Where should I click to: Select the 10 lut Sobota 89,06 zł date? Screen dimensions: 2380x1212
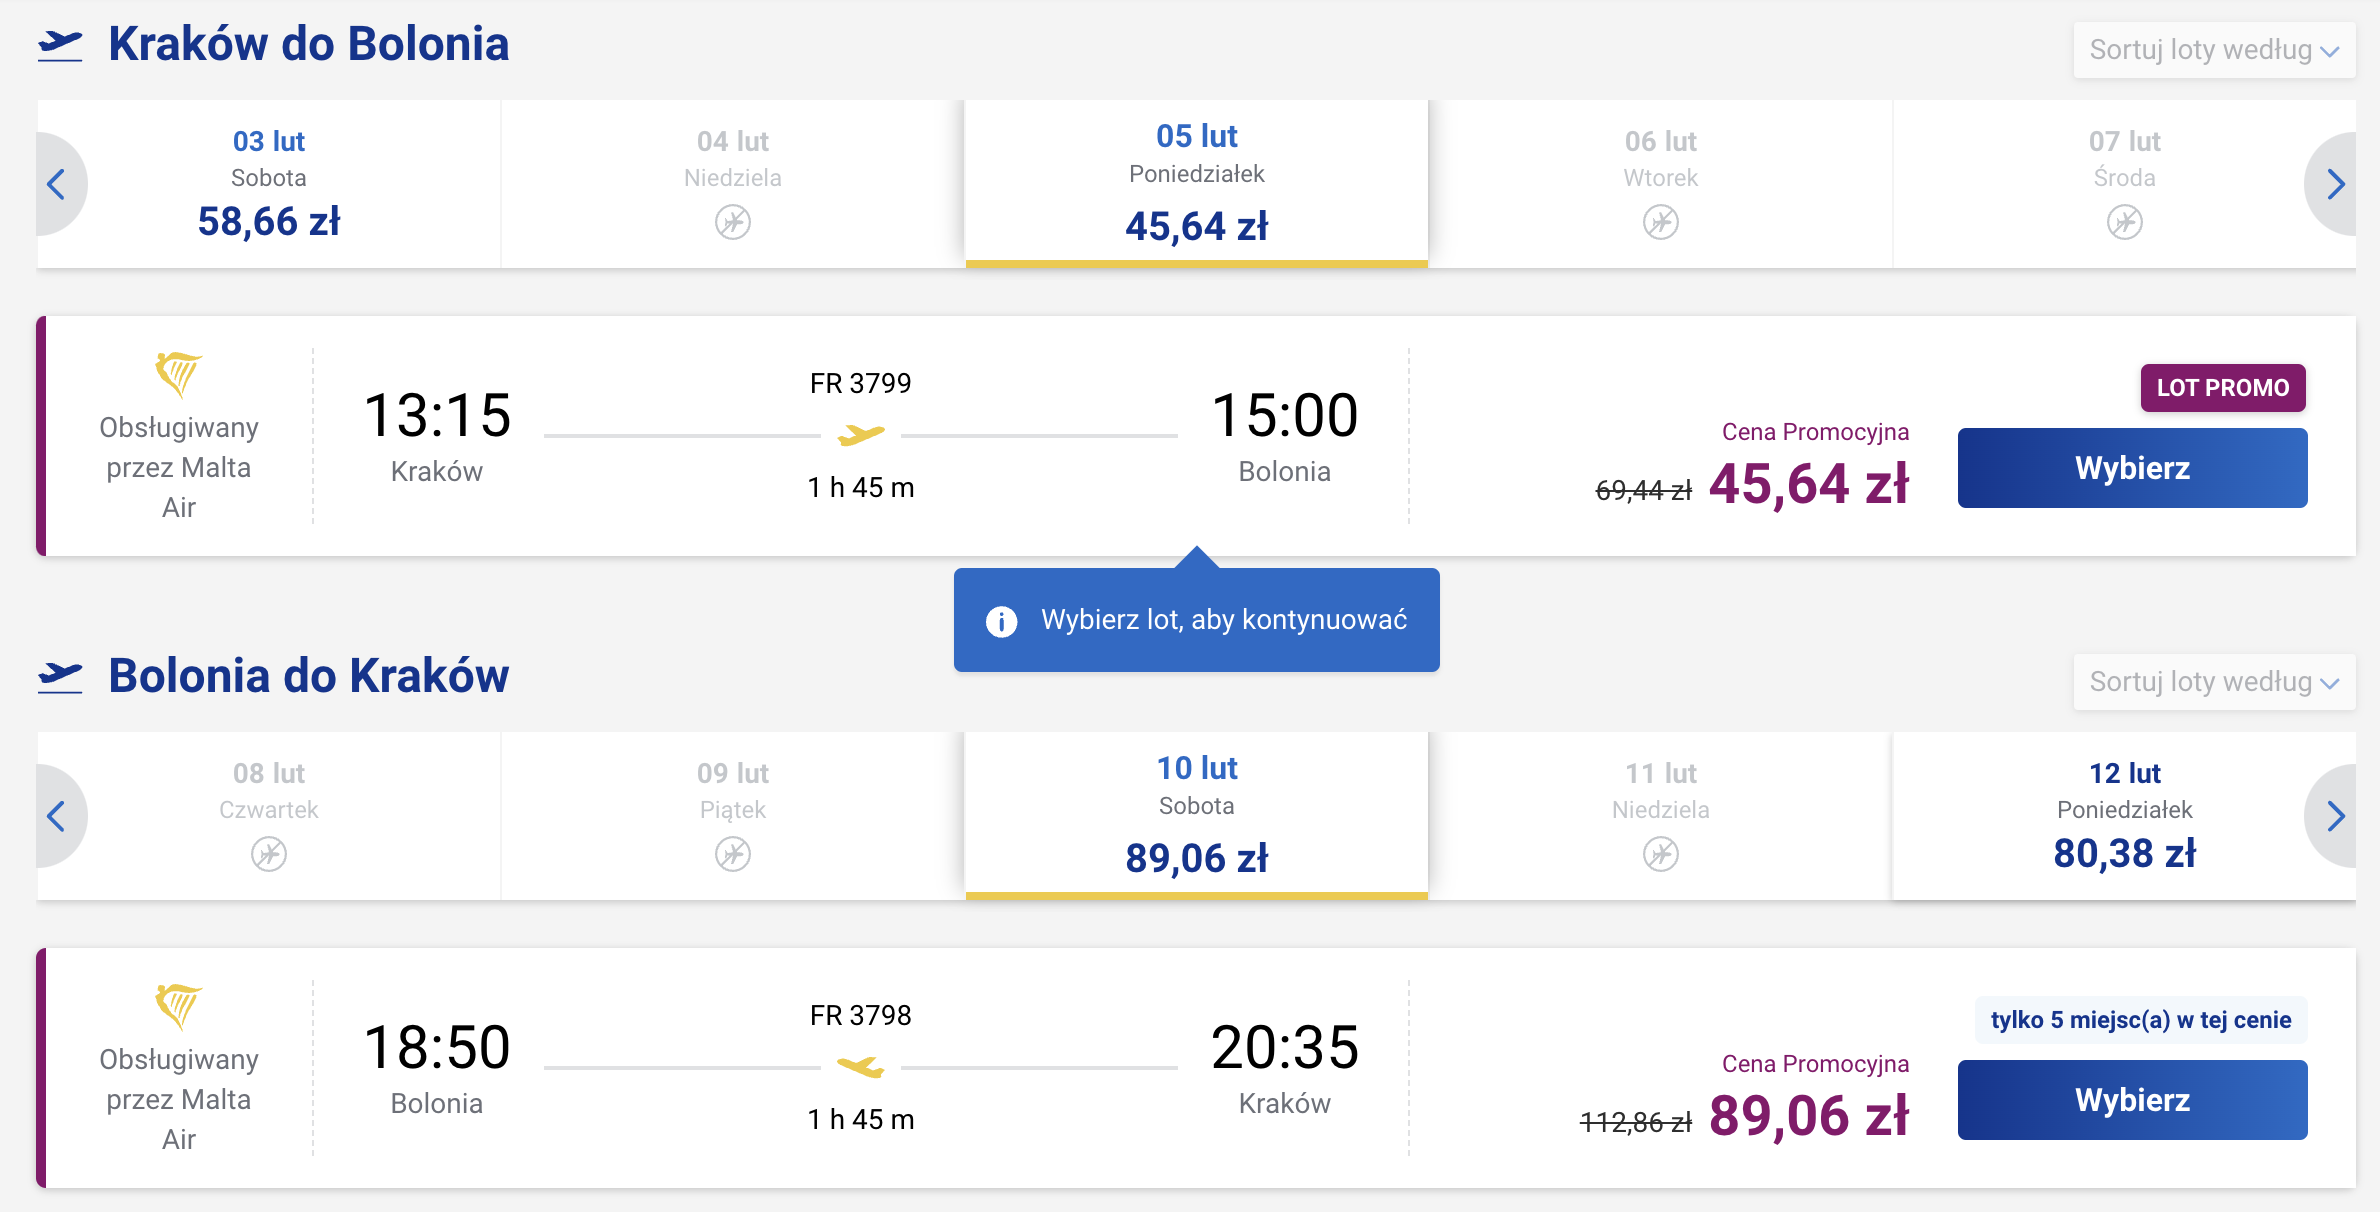(1197, 816)
